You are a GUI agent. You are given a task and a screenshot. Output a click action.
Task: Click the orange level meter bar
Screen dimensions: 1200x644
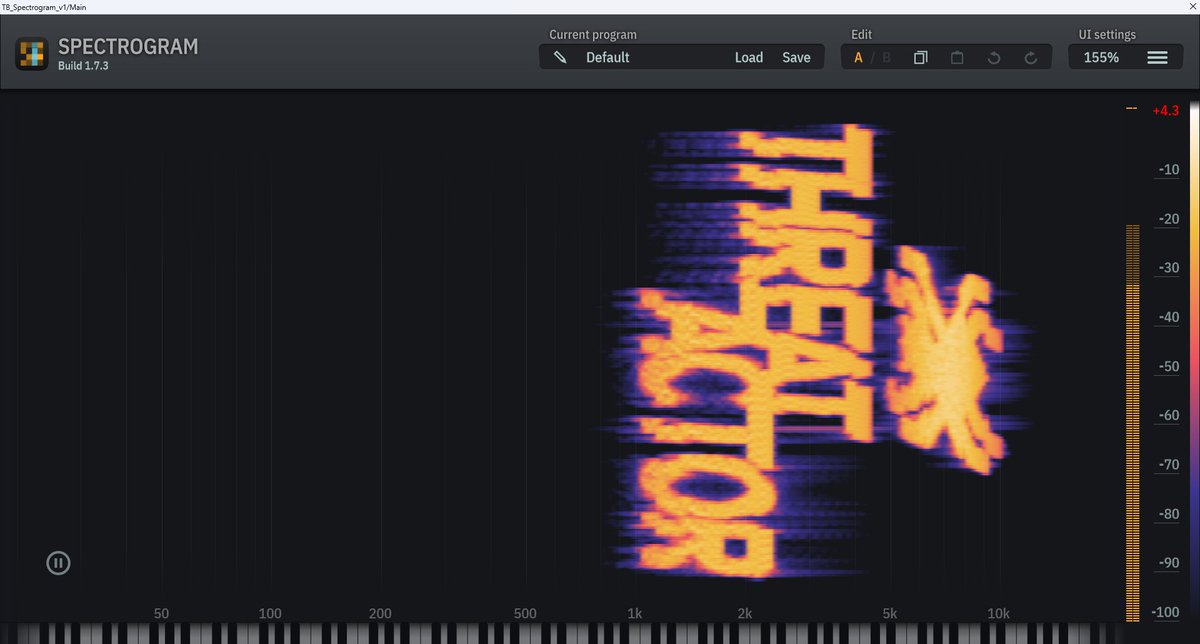click(x=1132, y=423)
